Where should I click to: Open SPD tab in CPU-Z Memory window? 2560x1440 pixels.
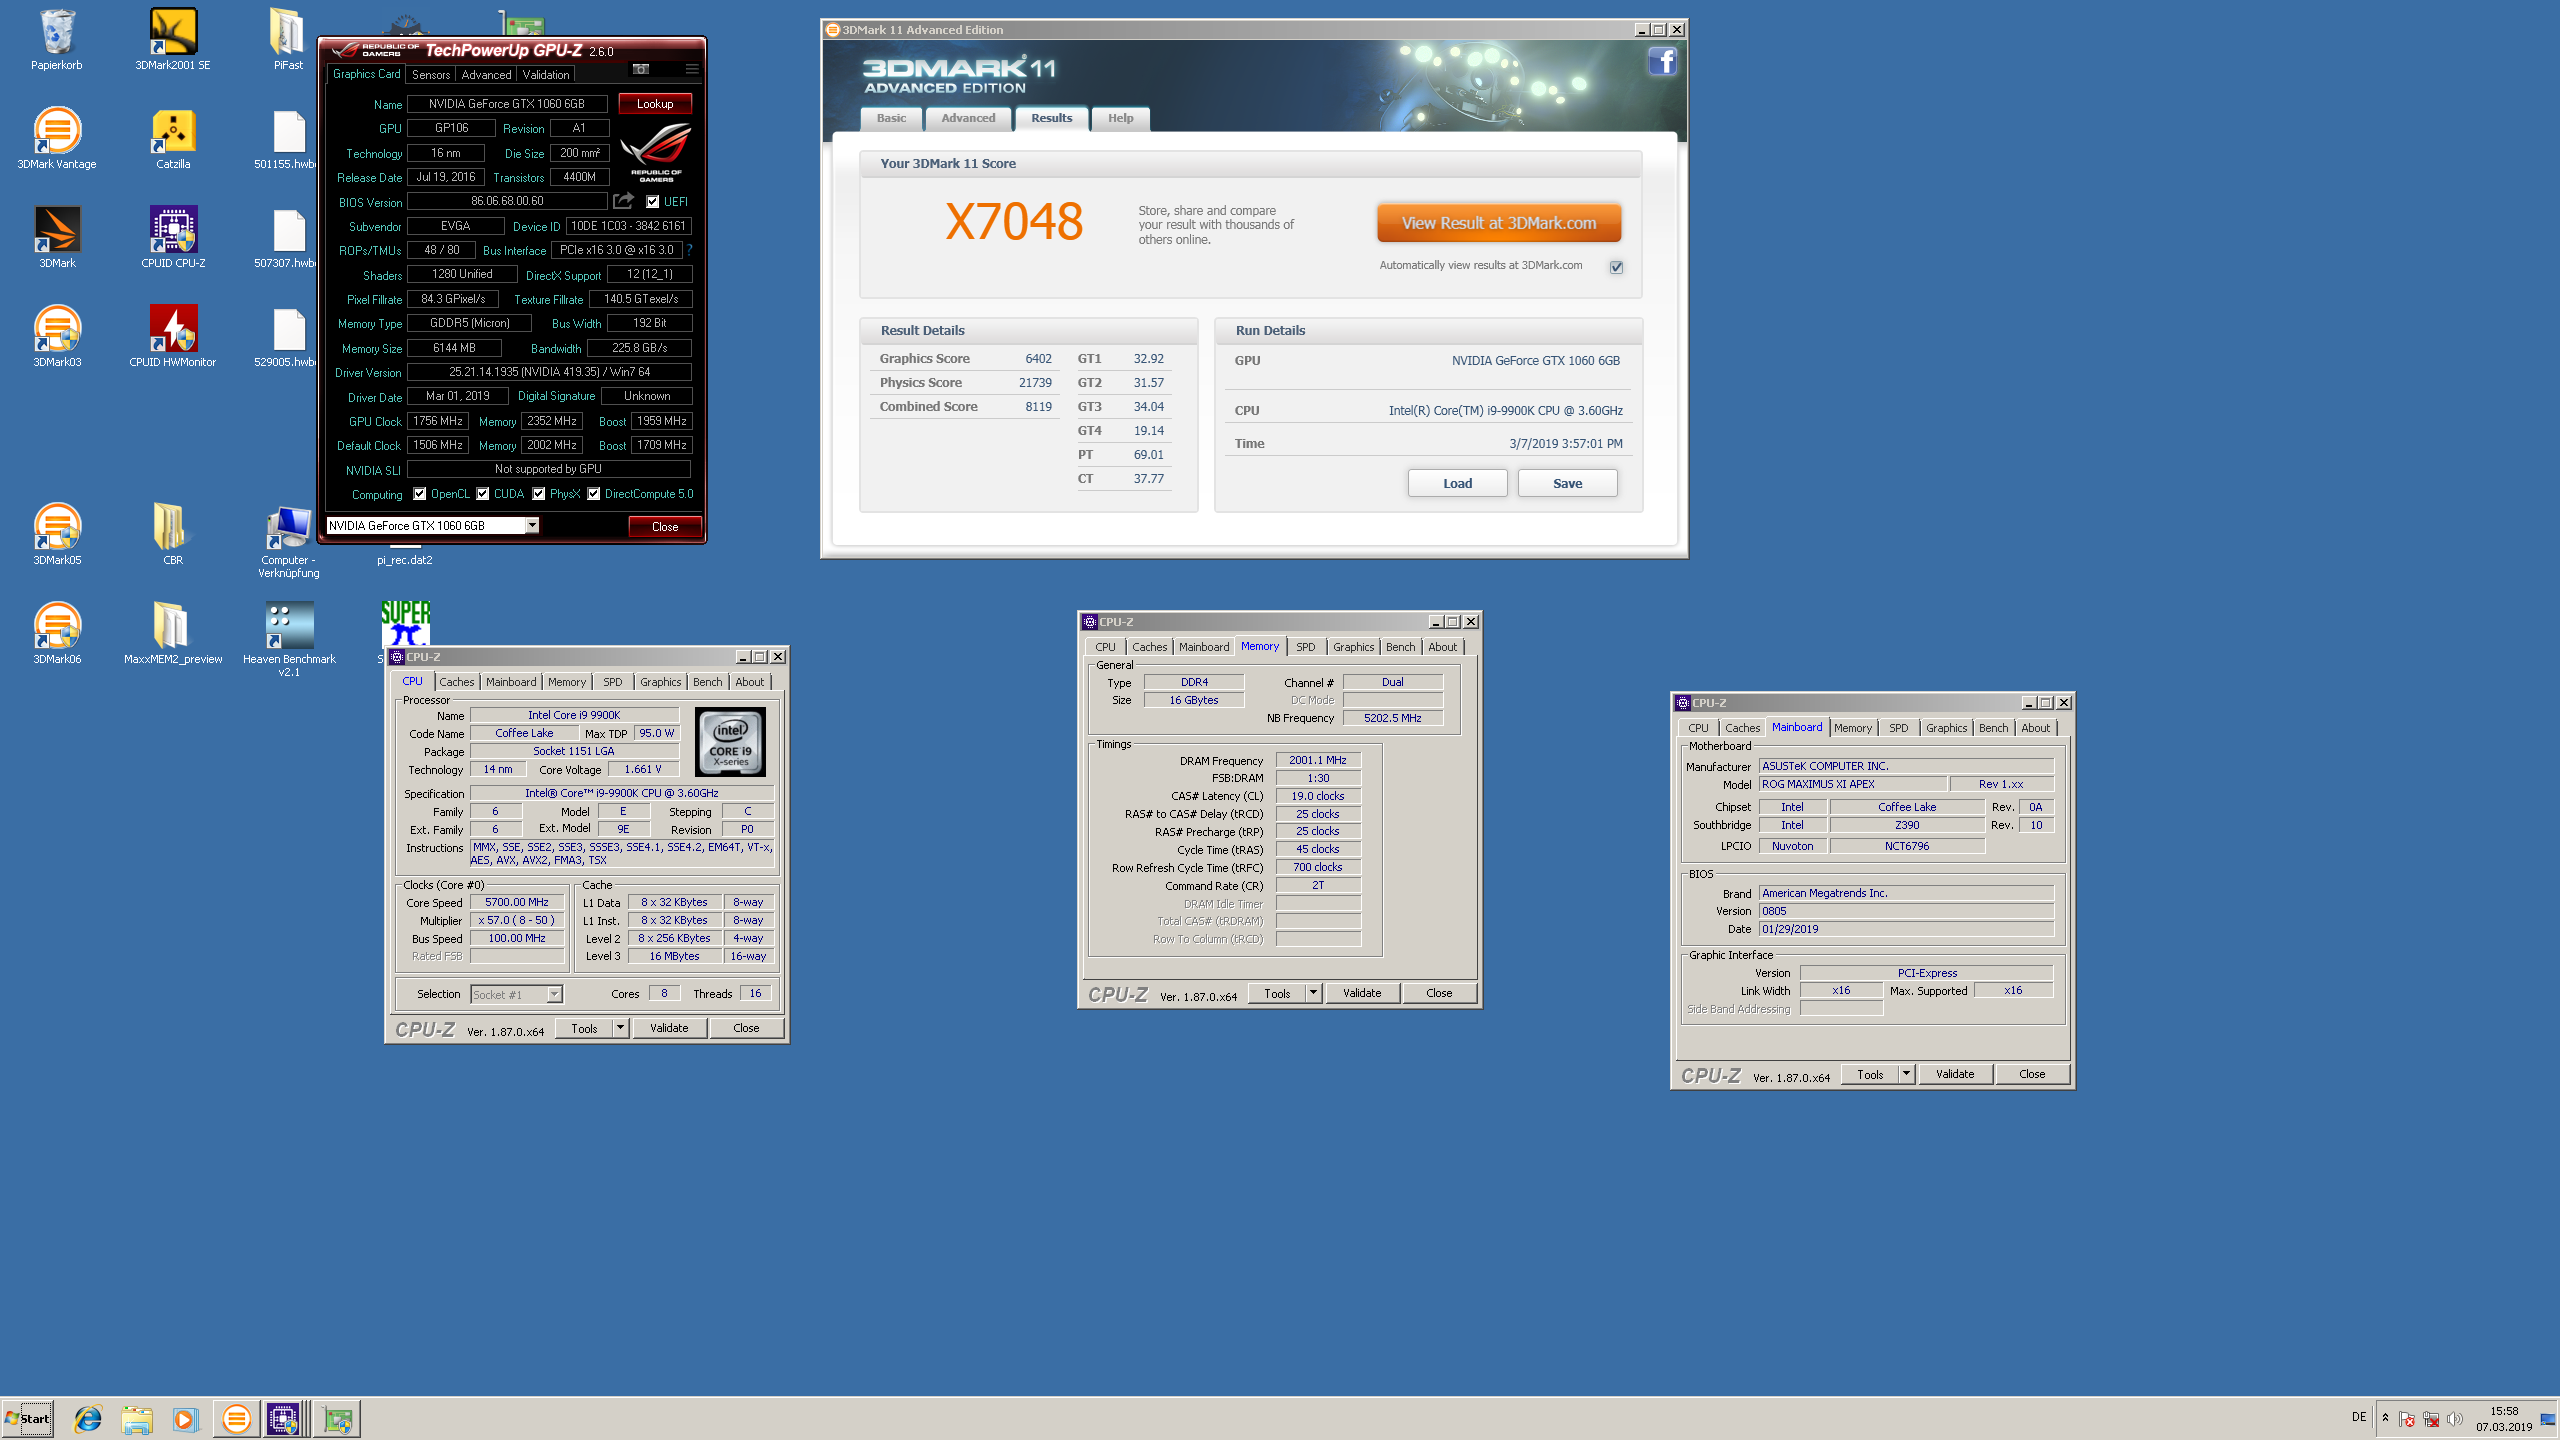point(1305,647)
